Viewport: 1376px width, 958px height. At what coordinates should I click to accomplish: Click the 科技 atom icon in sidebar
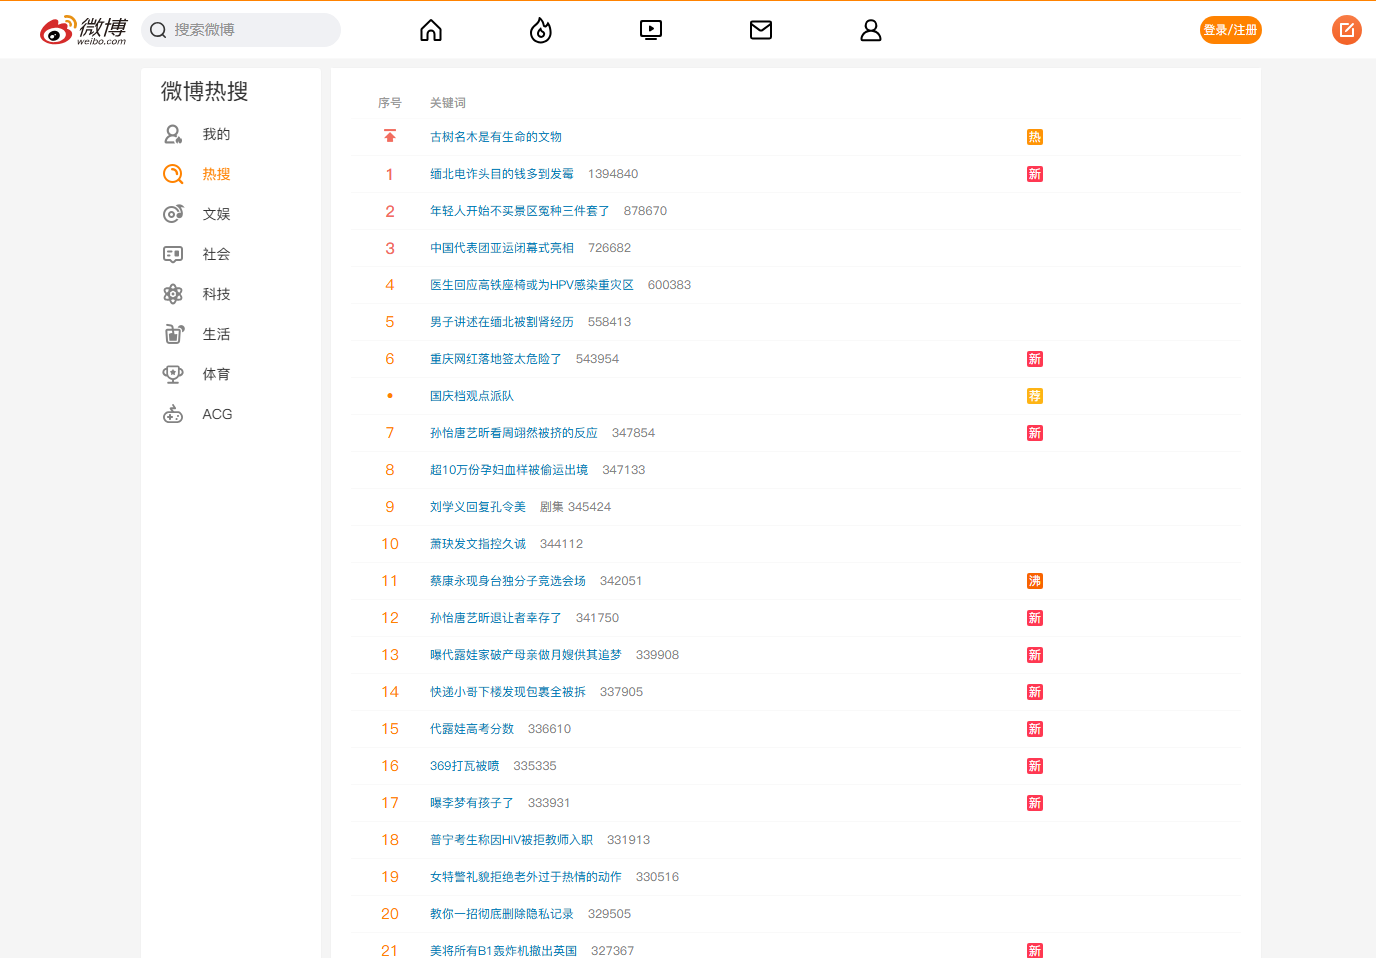[173, 294]
